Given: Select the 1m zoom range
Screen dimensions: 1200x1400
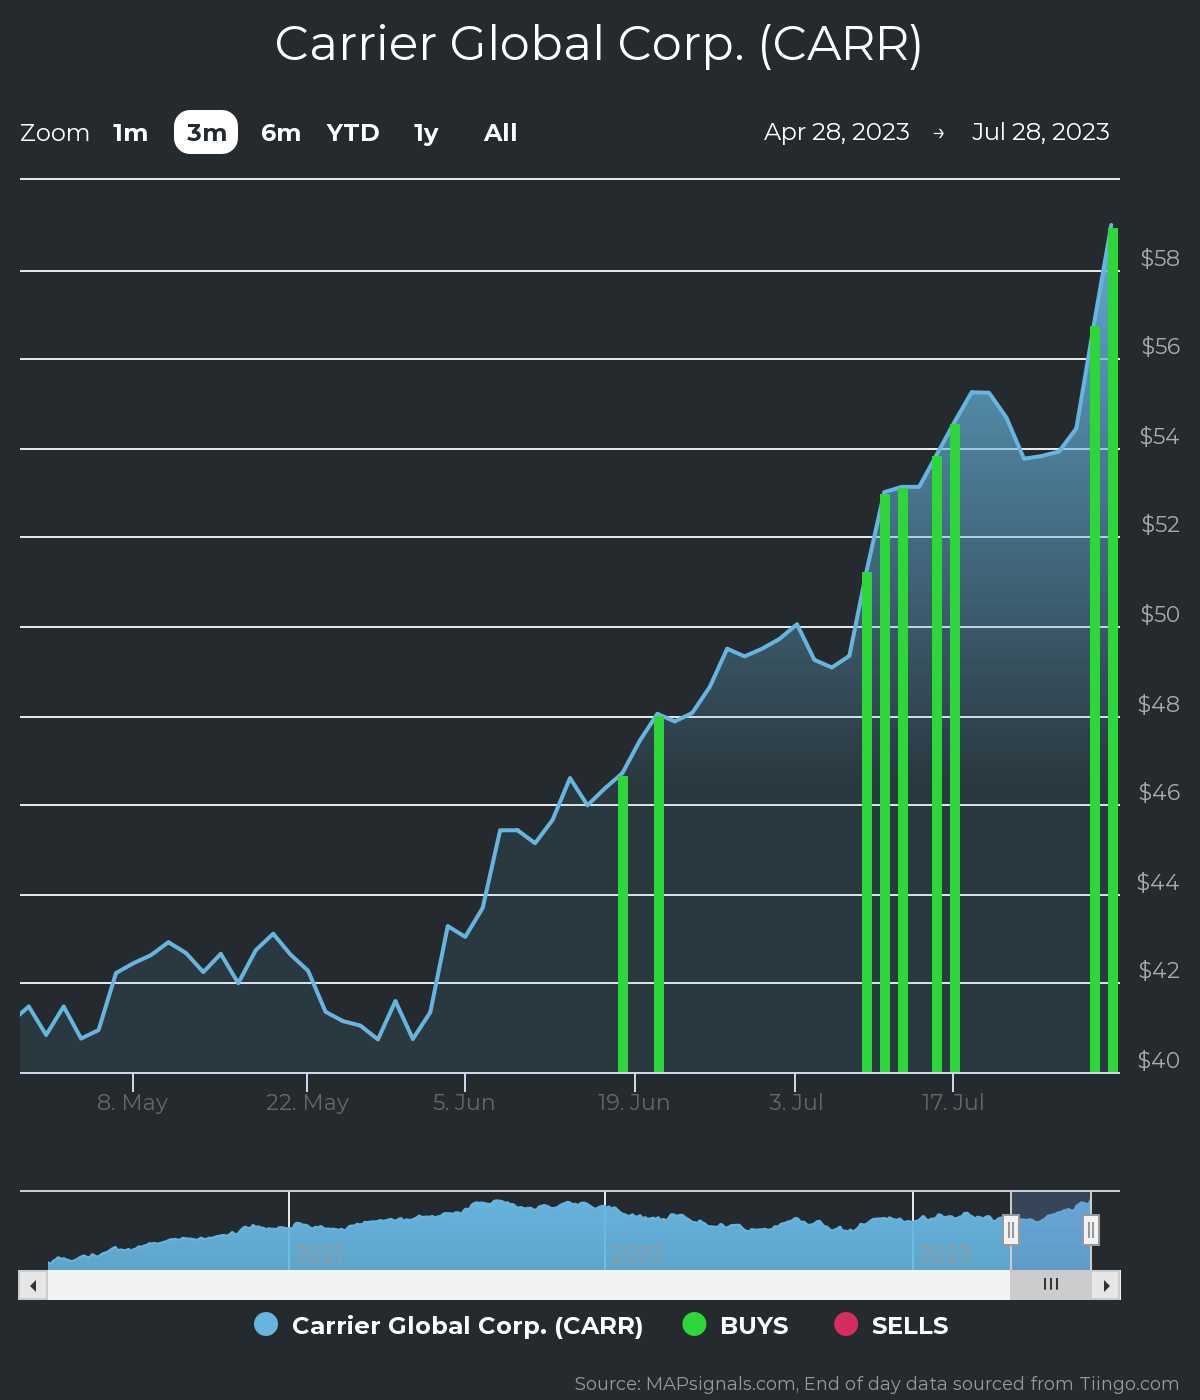Looking at the screenshot, I should [x=131, y=133].
